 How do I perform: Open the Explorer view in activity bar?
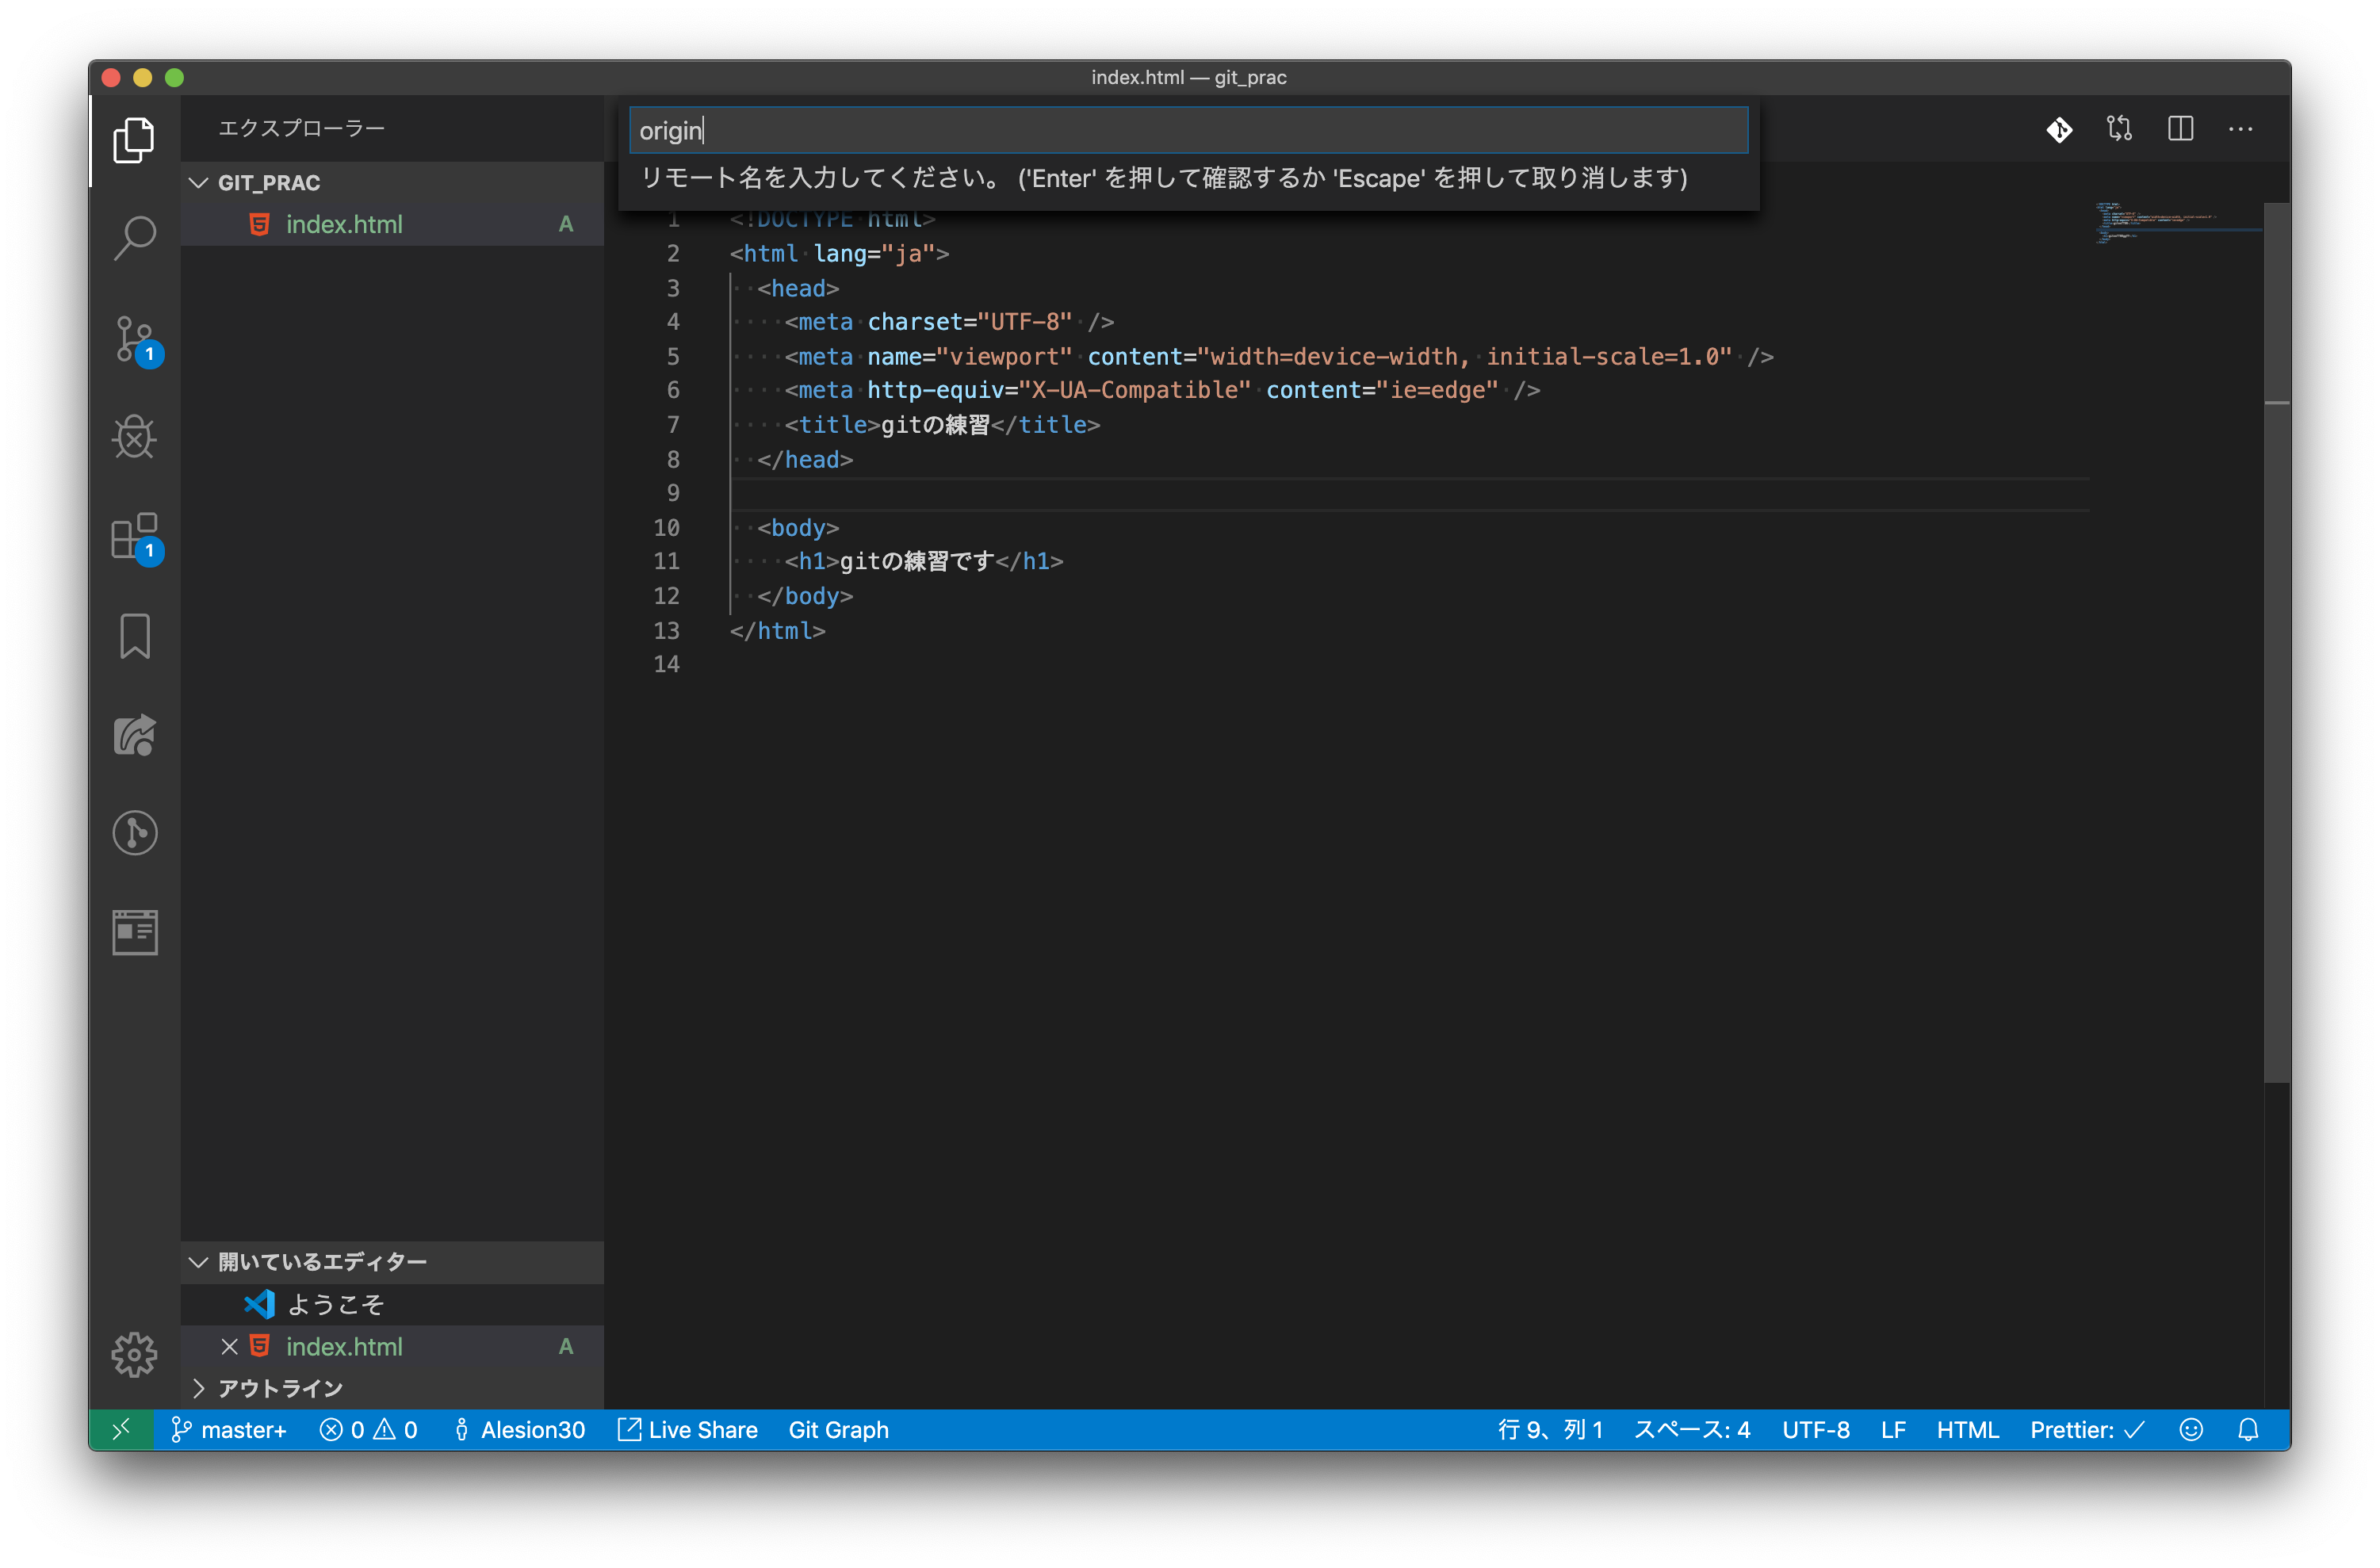click(x=134, y=140)
